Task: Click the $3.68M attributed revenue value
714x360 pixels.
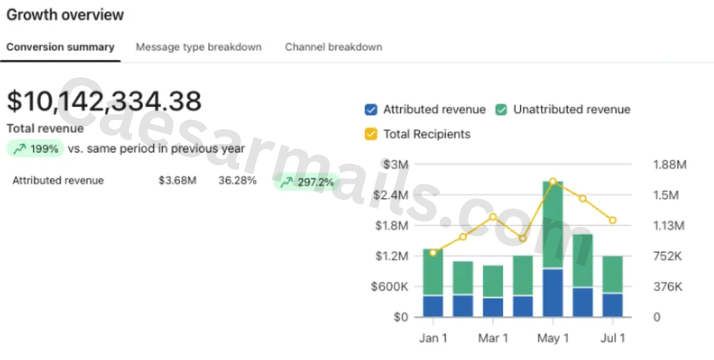Action: pyautogui.click(x=178, y=181)
